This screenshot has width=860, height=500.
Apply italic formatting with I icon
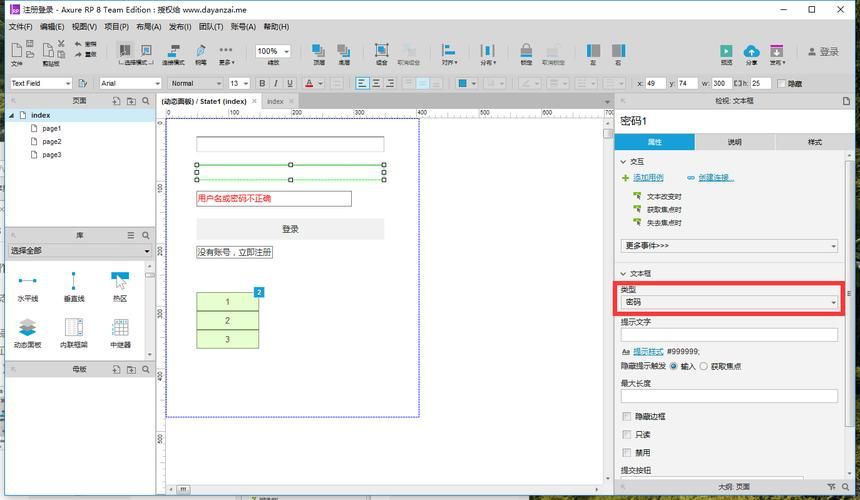point(276,83)
